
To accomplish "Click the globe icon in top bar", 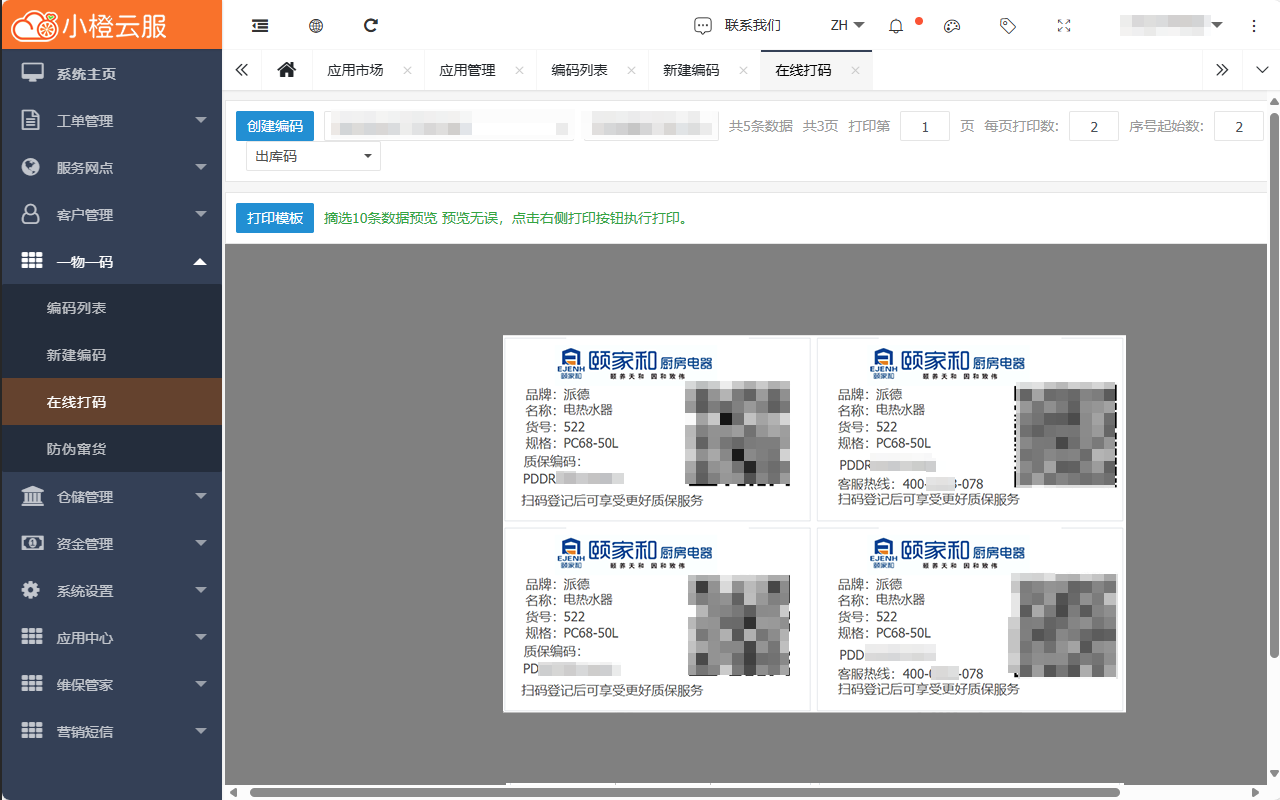I will (316, 26).
